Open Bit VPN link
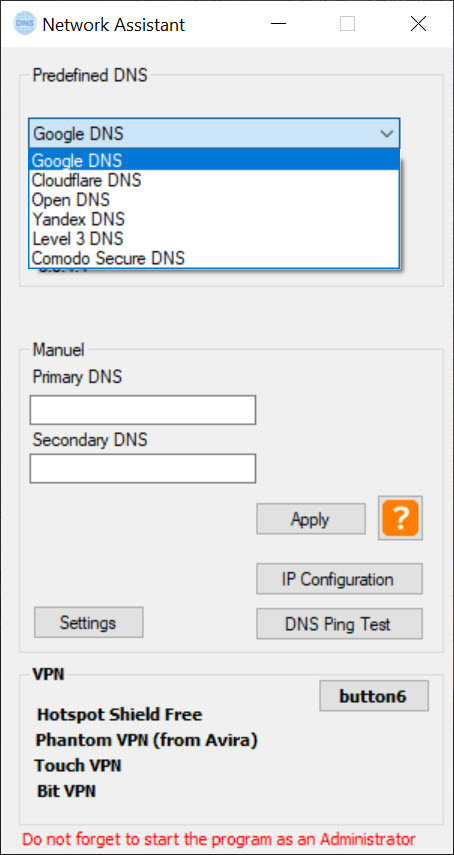The width and height of the screenshot is (454, 855). click(66, 791)
